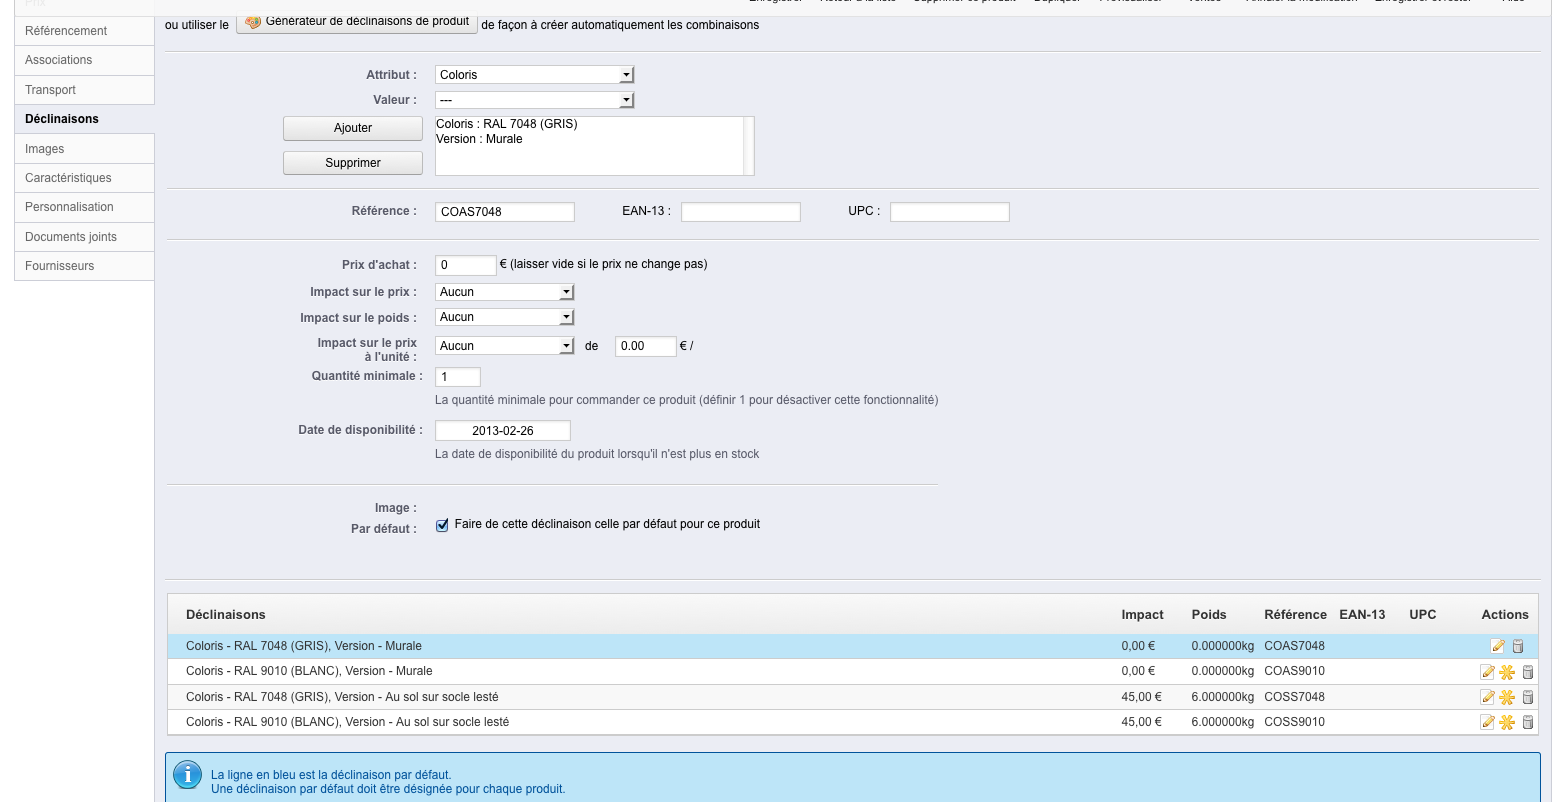This screenshot has width=1563, height=802.
Task: Edit the COSS9010 combination with pencil icon
Action: click(1487, 722)
